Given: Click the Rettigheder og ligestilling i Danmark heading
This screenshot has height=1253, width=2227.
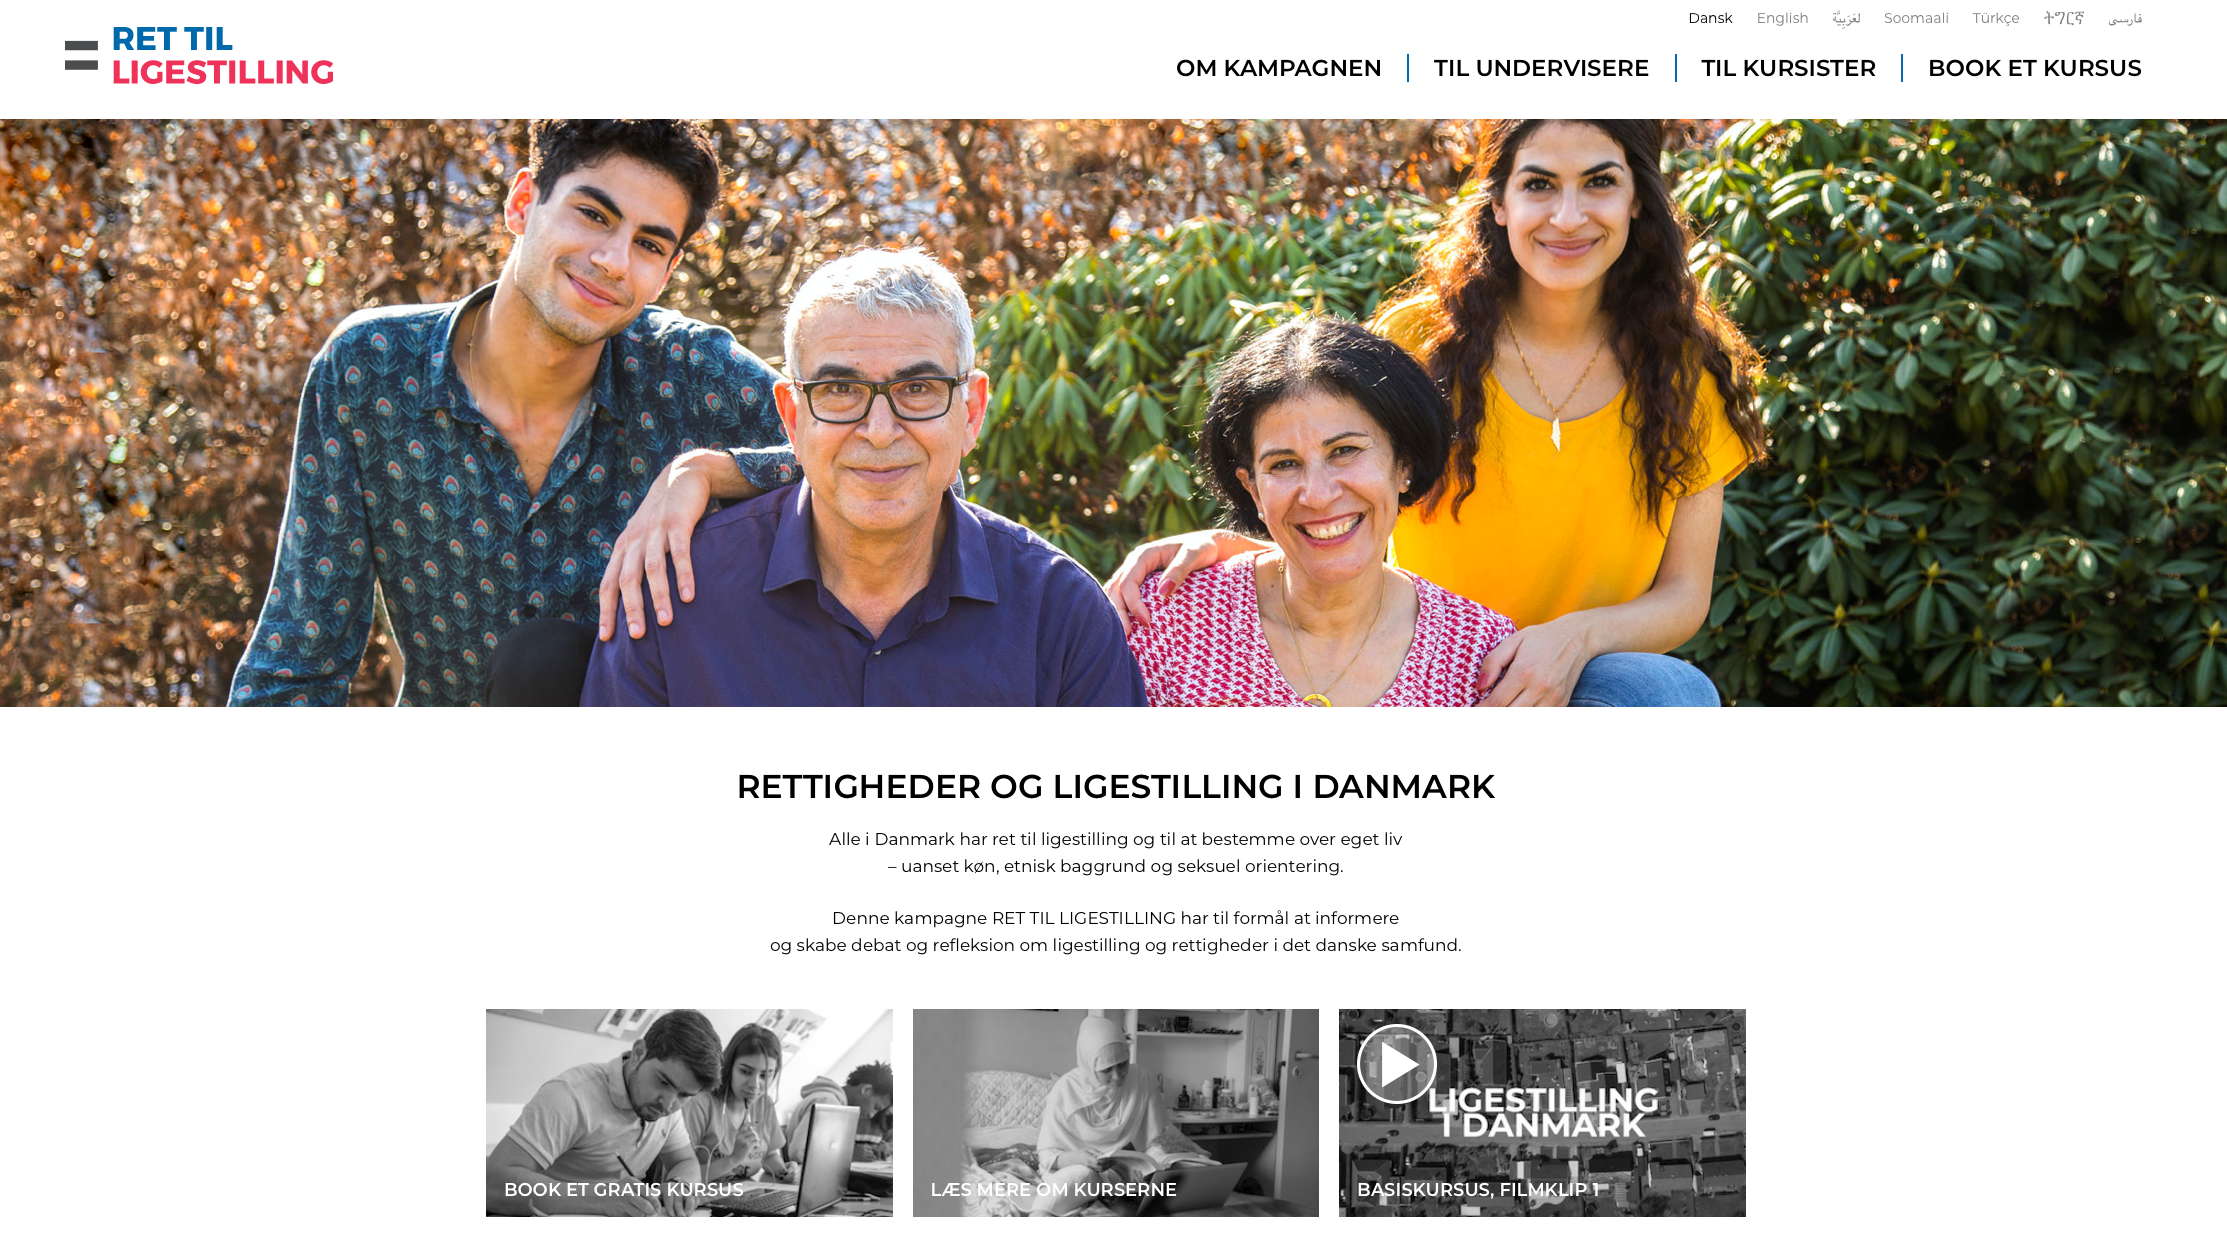Looking at the screenshot, I should click(1115, 787).
